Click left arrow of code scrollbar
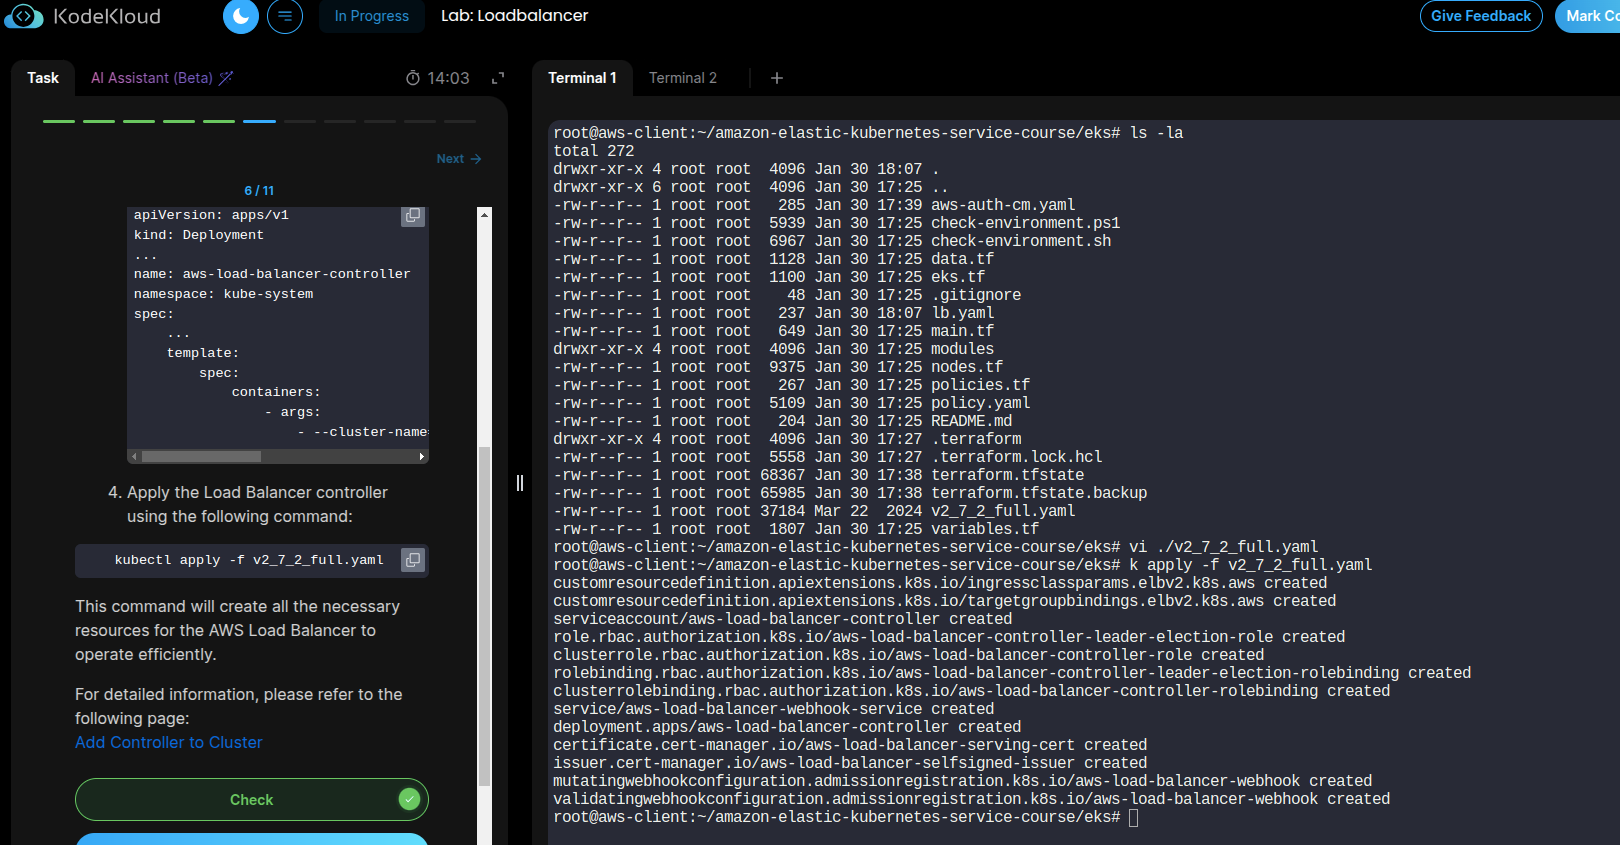 click(x=134, y=456)
